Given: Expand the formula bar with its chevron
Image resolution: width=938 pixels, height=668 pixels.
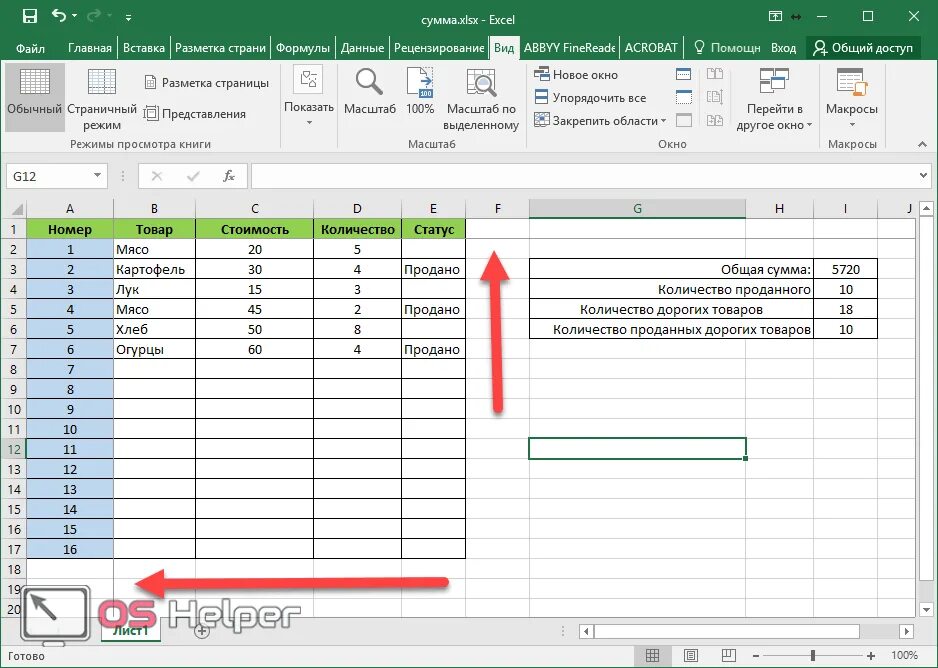Looking at the screenshot, I should point(924,176).
